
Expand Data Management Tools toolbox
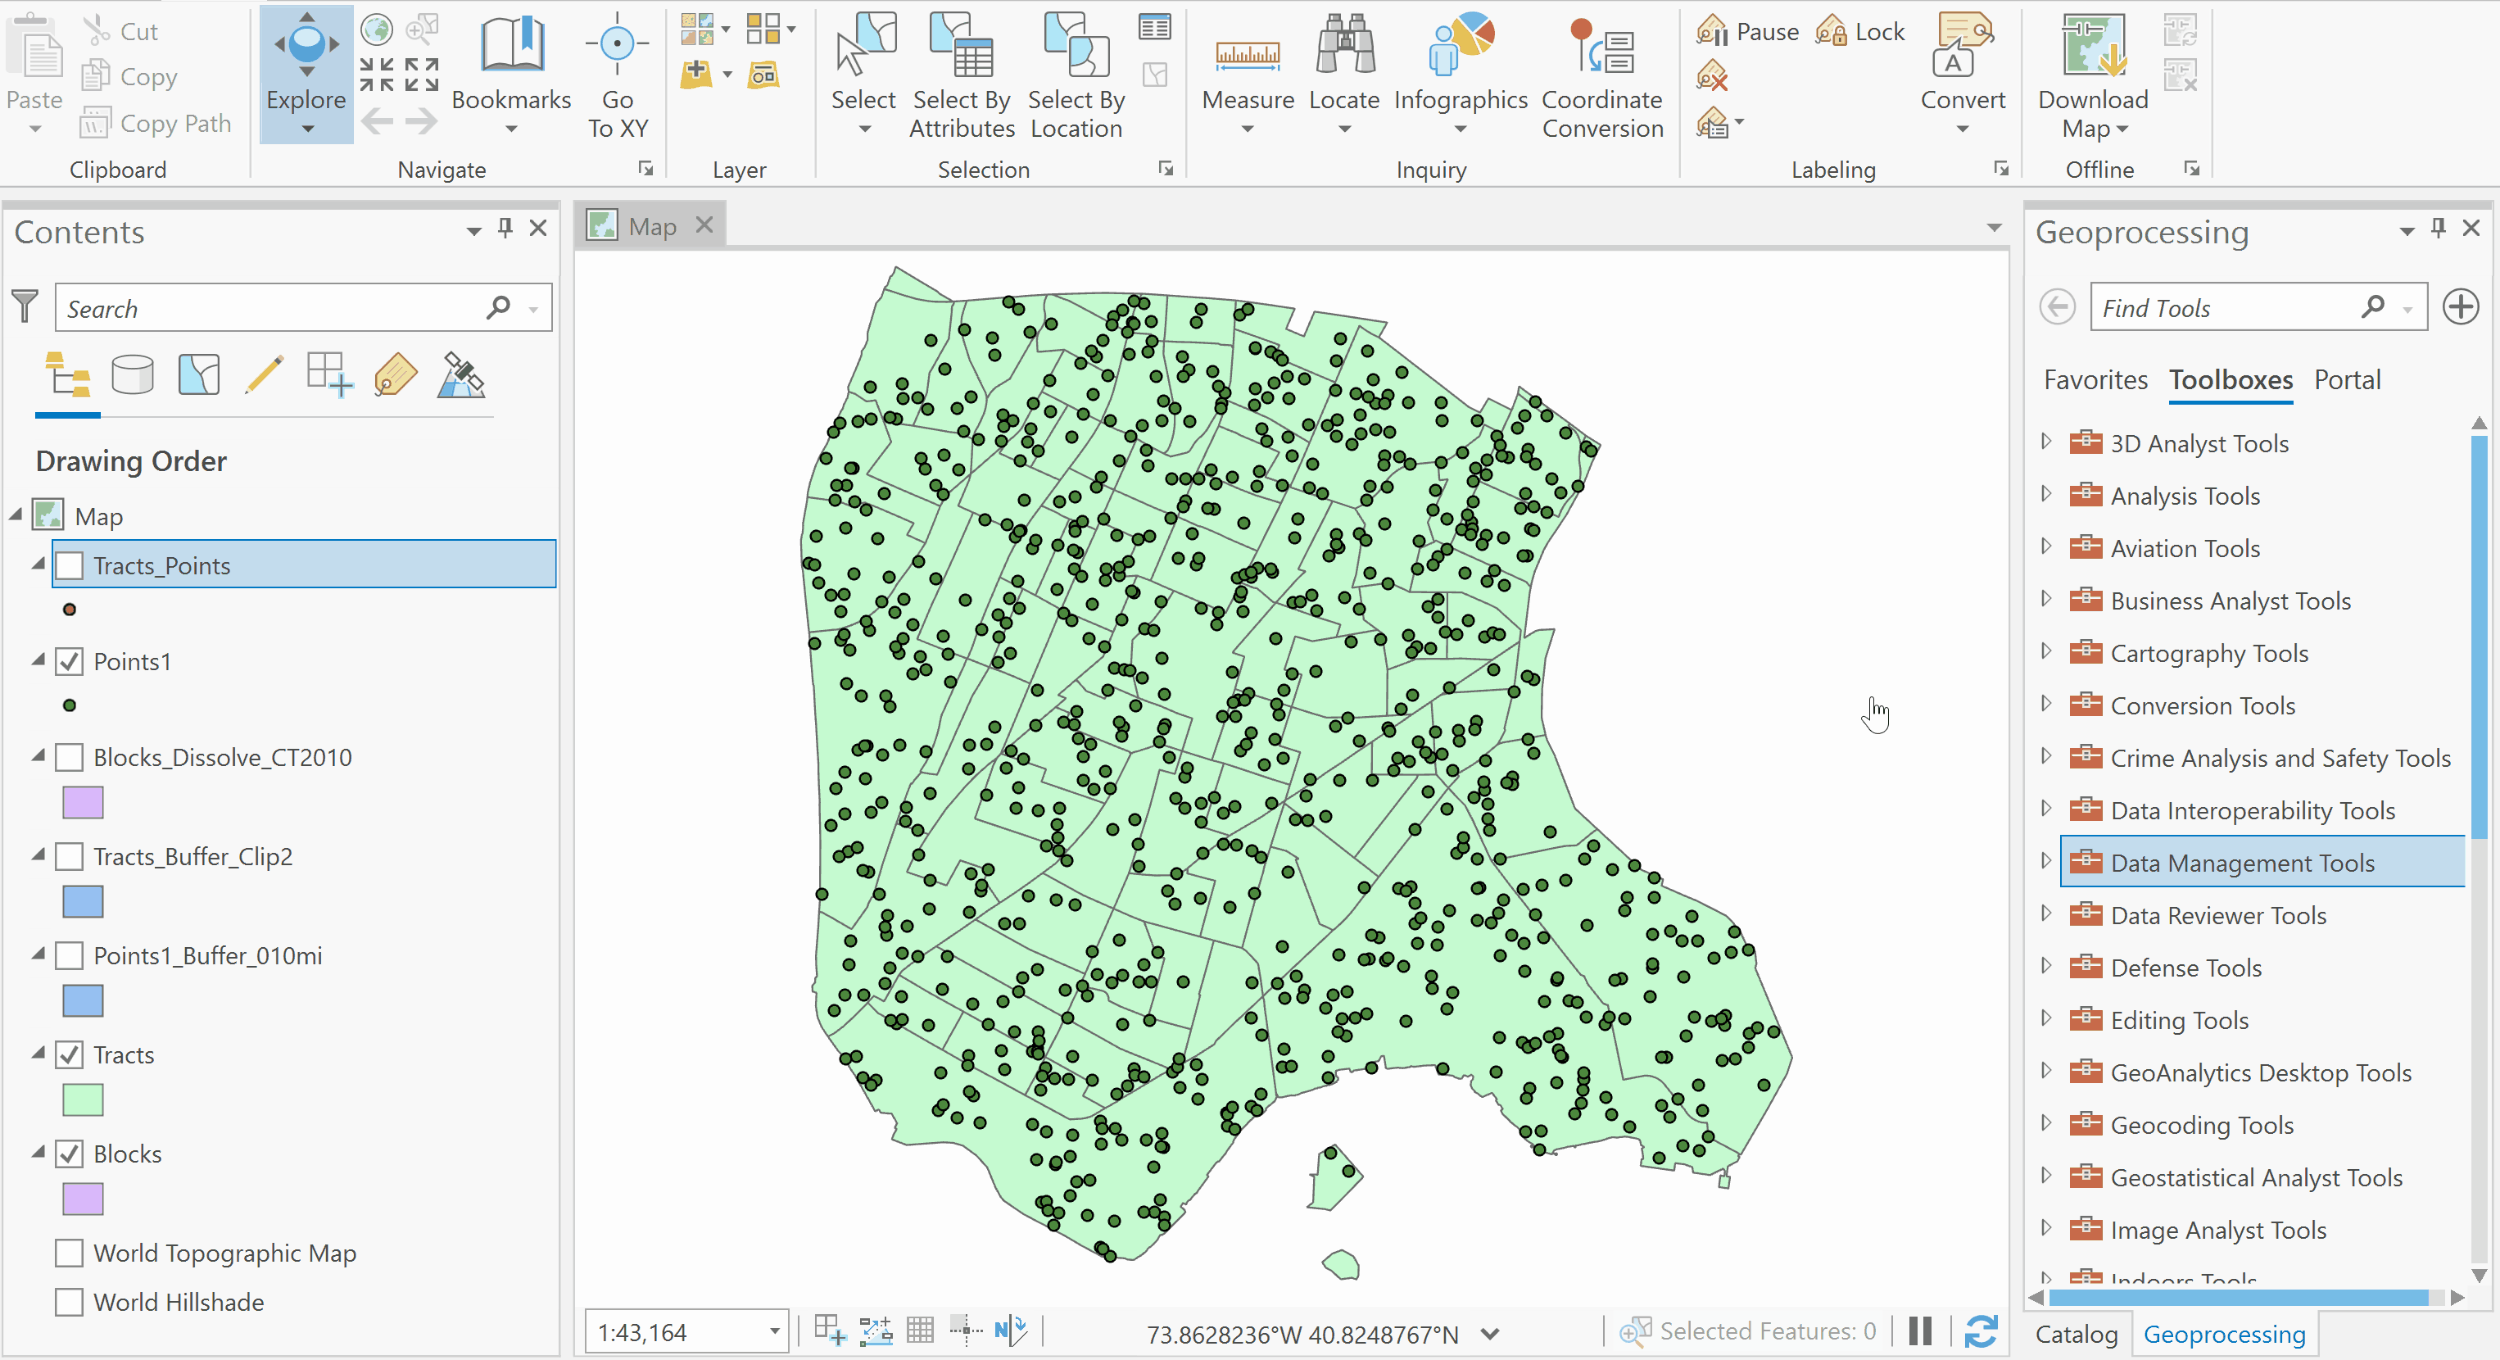[x=2046, y=862]
